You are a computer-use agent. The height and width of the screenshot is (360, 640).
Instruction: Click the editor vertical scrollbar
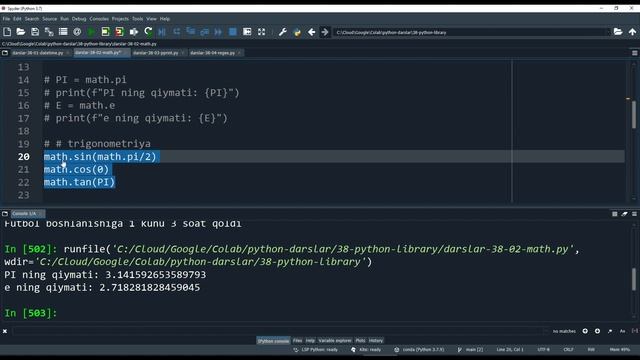(633, 114)
